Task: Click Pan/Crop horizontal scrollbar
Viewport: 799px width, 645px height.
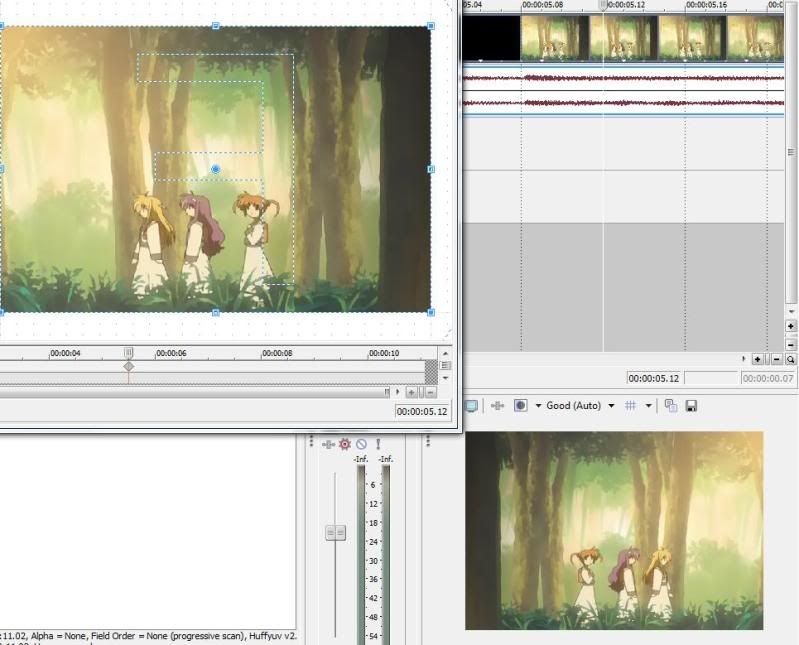Action: [194, 392]
